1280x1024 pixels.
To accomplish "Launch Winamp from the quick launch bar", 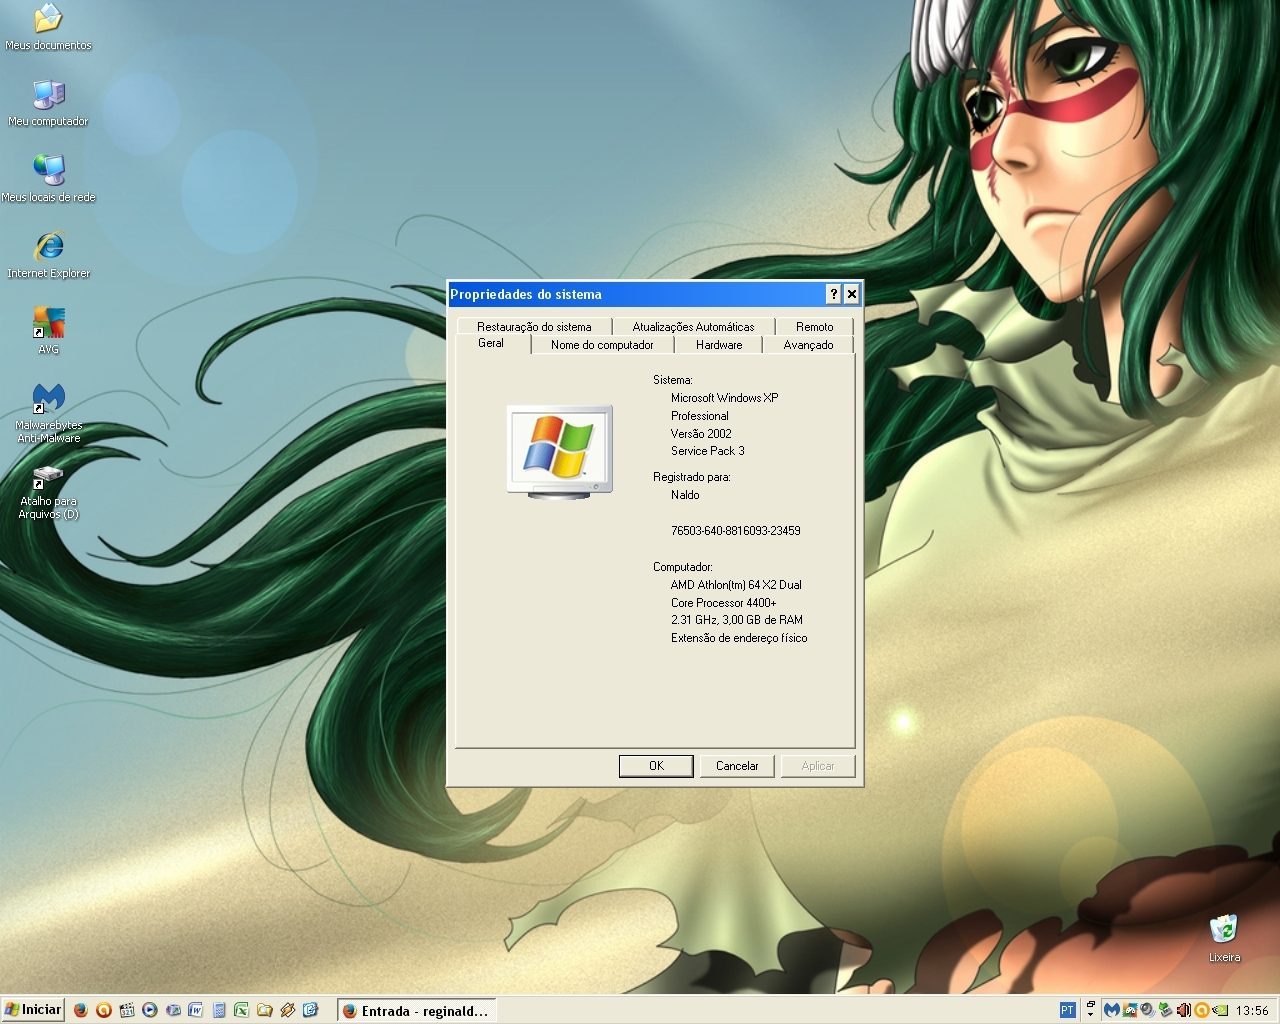I will (x=287, y=1010).
